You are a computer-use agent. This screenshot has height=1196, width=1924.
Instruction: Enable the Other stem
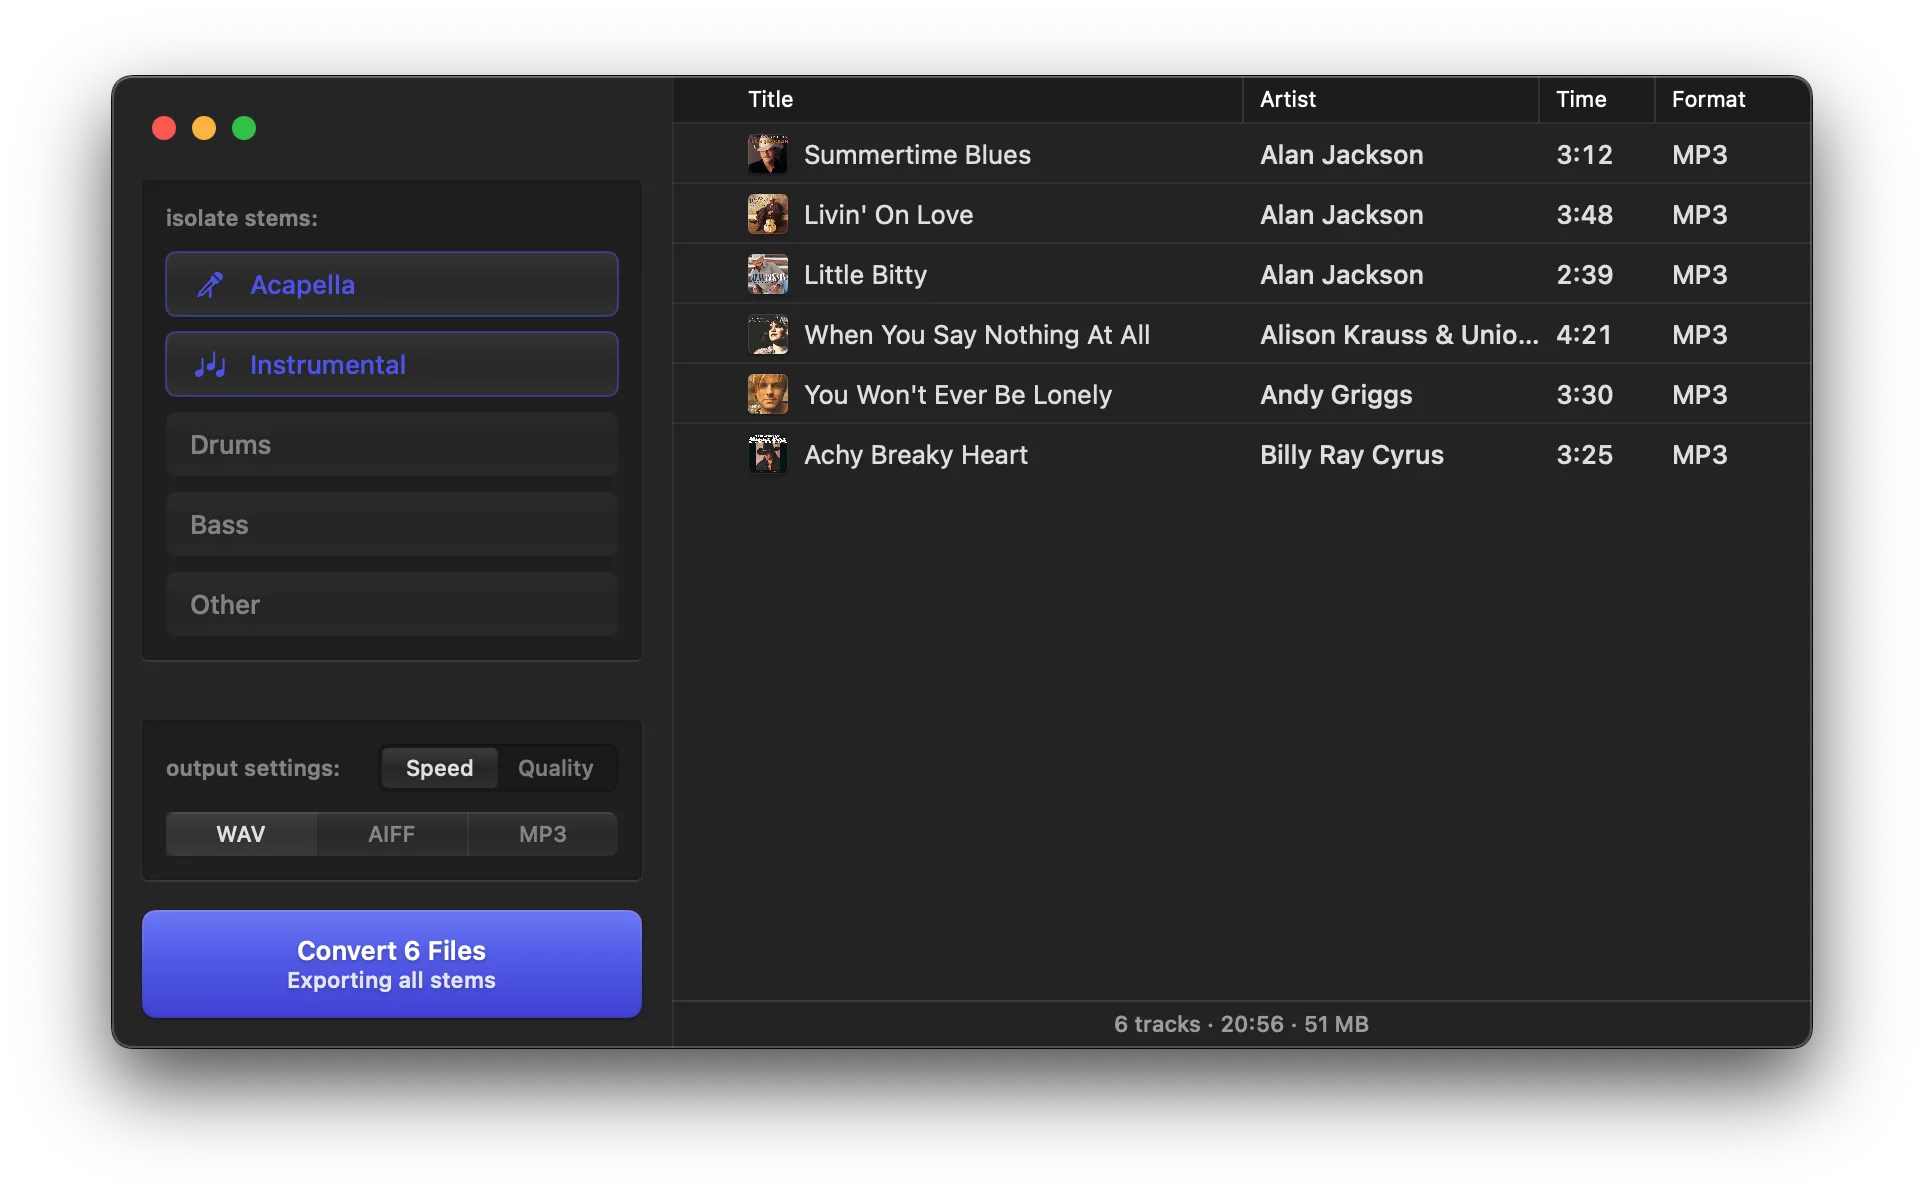coord(391,604)
